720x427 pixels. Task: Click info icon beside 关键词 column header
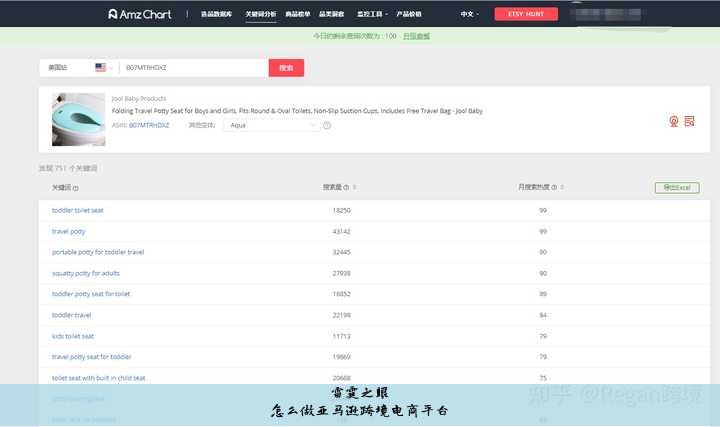76,188
